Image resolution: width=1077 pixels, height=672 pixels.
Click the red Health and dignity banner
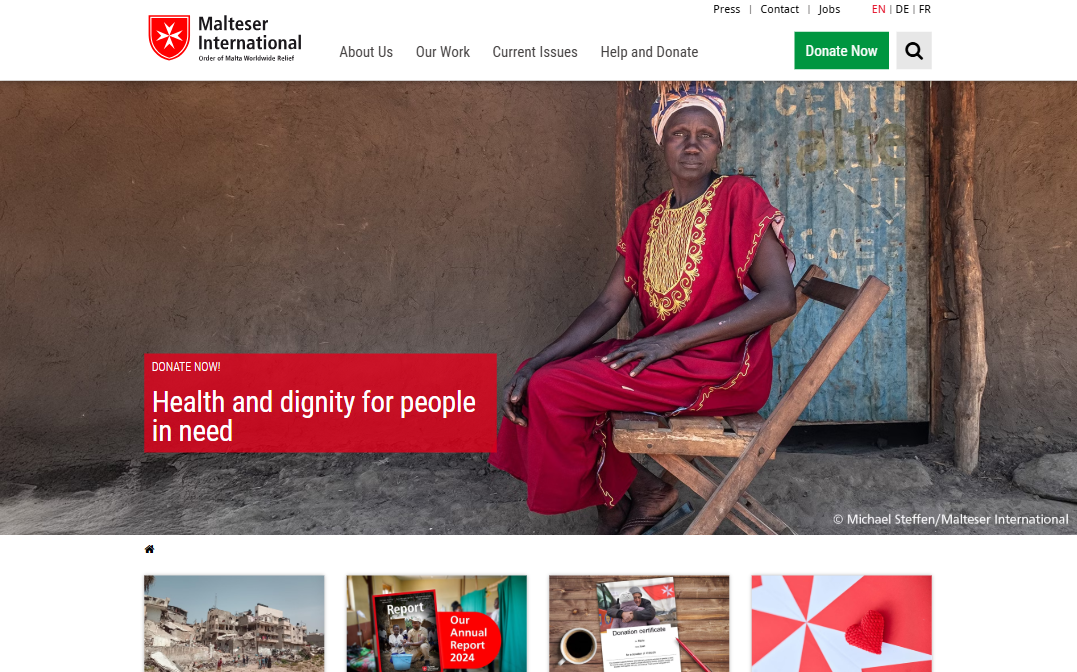pyautogui.click(x=320, y=403)
